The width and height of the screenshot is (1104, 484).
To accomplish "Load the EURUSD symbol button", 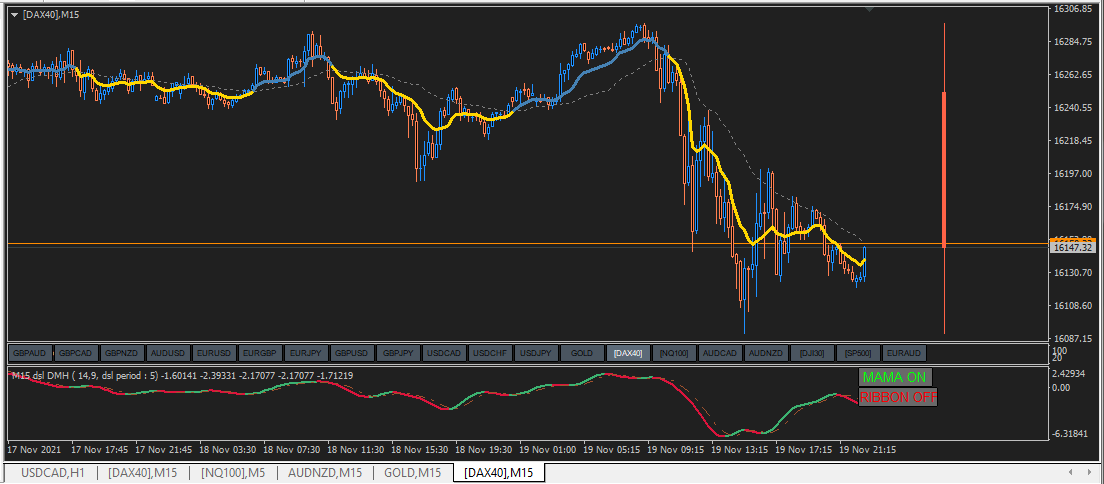I will click(214, 353).
